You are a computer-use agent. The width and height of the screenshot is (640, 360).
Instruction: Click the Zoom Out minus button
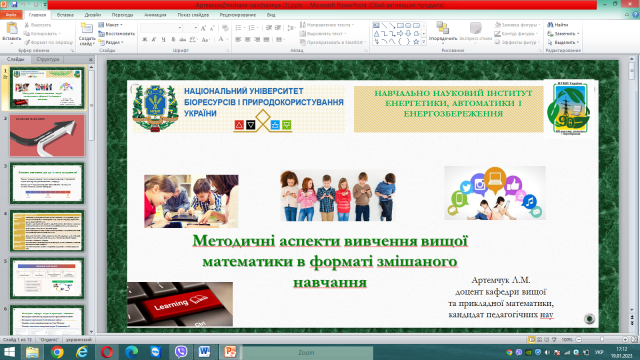pyautogui.click(x=578, y=340)
